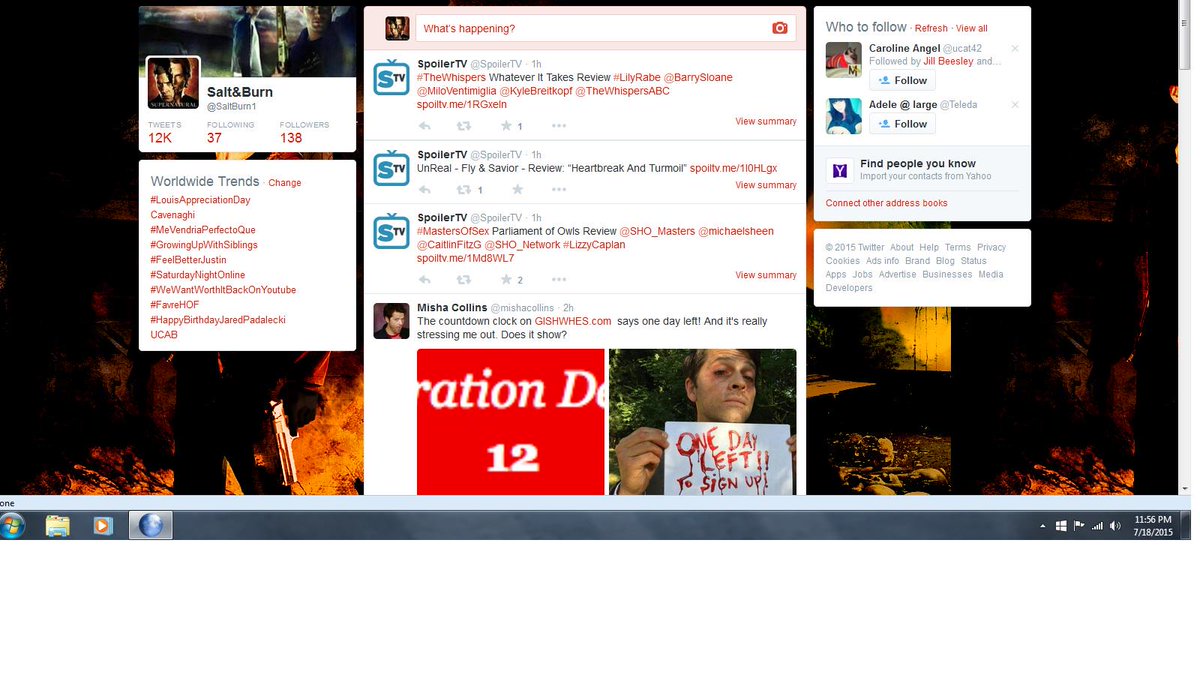Open Caroline Angel's avatar
Viewport: 1200px width, 675px height.
pyautogui.click(x=843, y=60)
